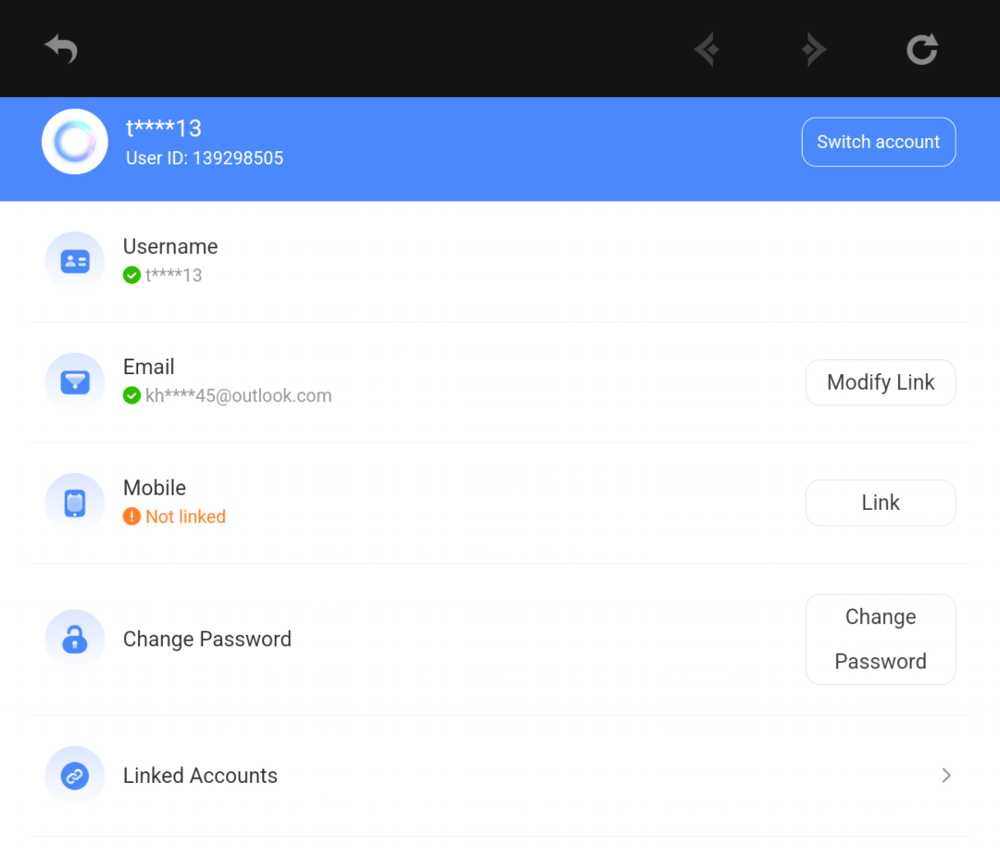This screenshot has height=859, width=1000.
Task: Click the Change Password lock icon
Action: (75, 639)
